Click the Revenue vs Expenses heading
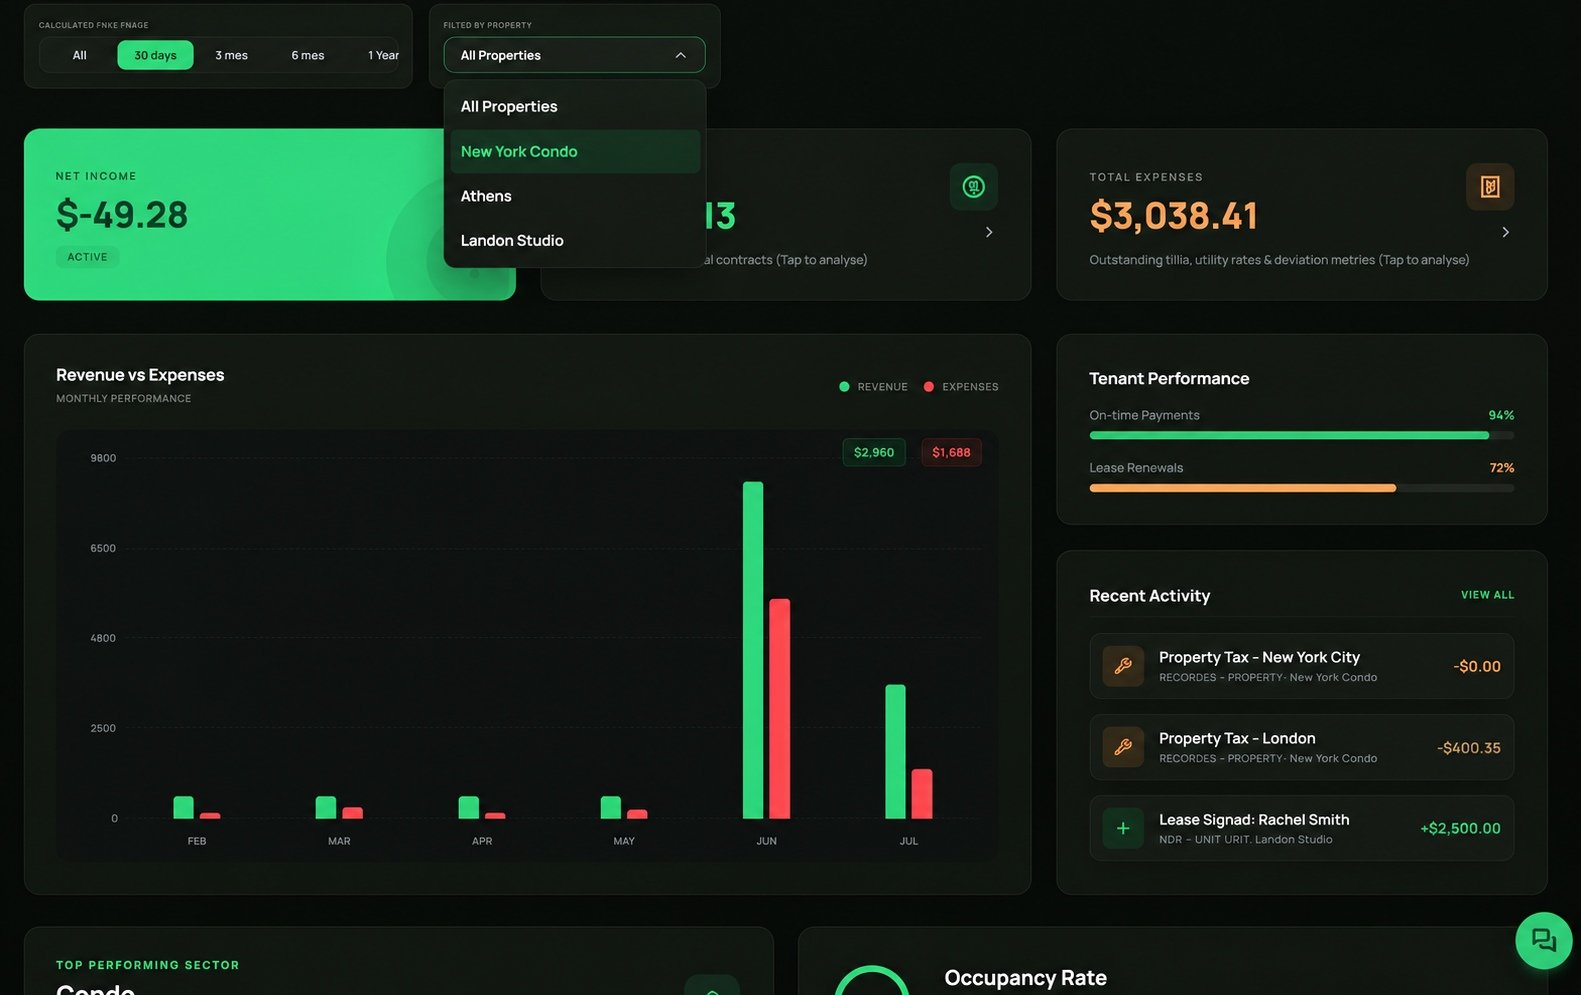Viewport: 1581px width, 995px height. (x=140, y=375)
